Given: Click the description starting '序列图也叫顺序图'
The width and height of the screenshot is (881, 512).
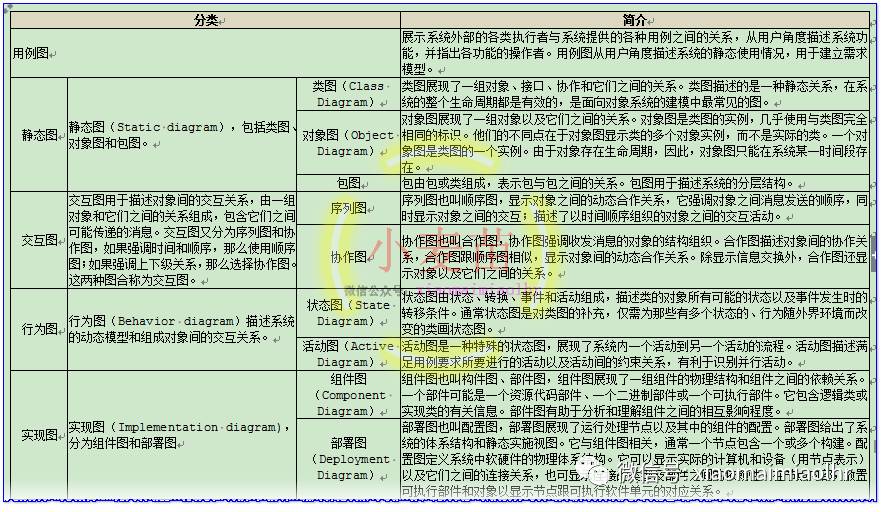Looking at the screenshot, I should tap(635, 208).
